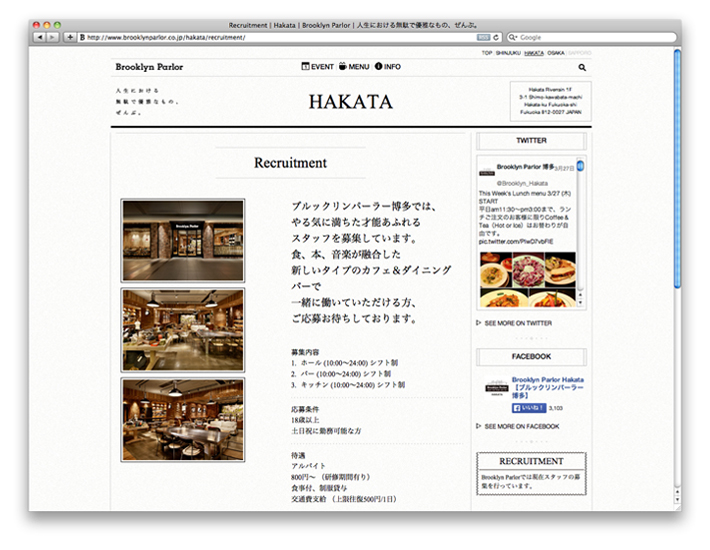
Task: Click the storefront photo thumbnail
Action: click(x=183, y=240)
